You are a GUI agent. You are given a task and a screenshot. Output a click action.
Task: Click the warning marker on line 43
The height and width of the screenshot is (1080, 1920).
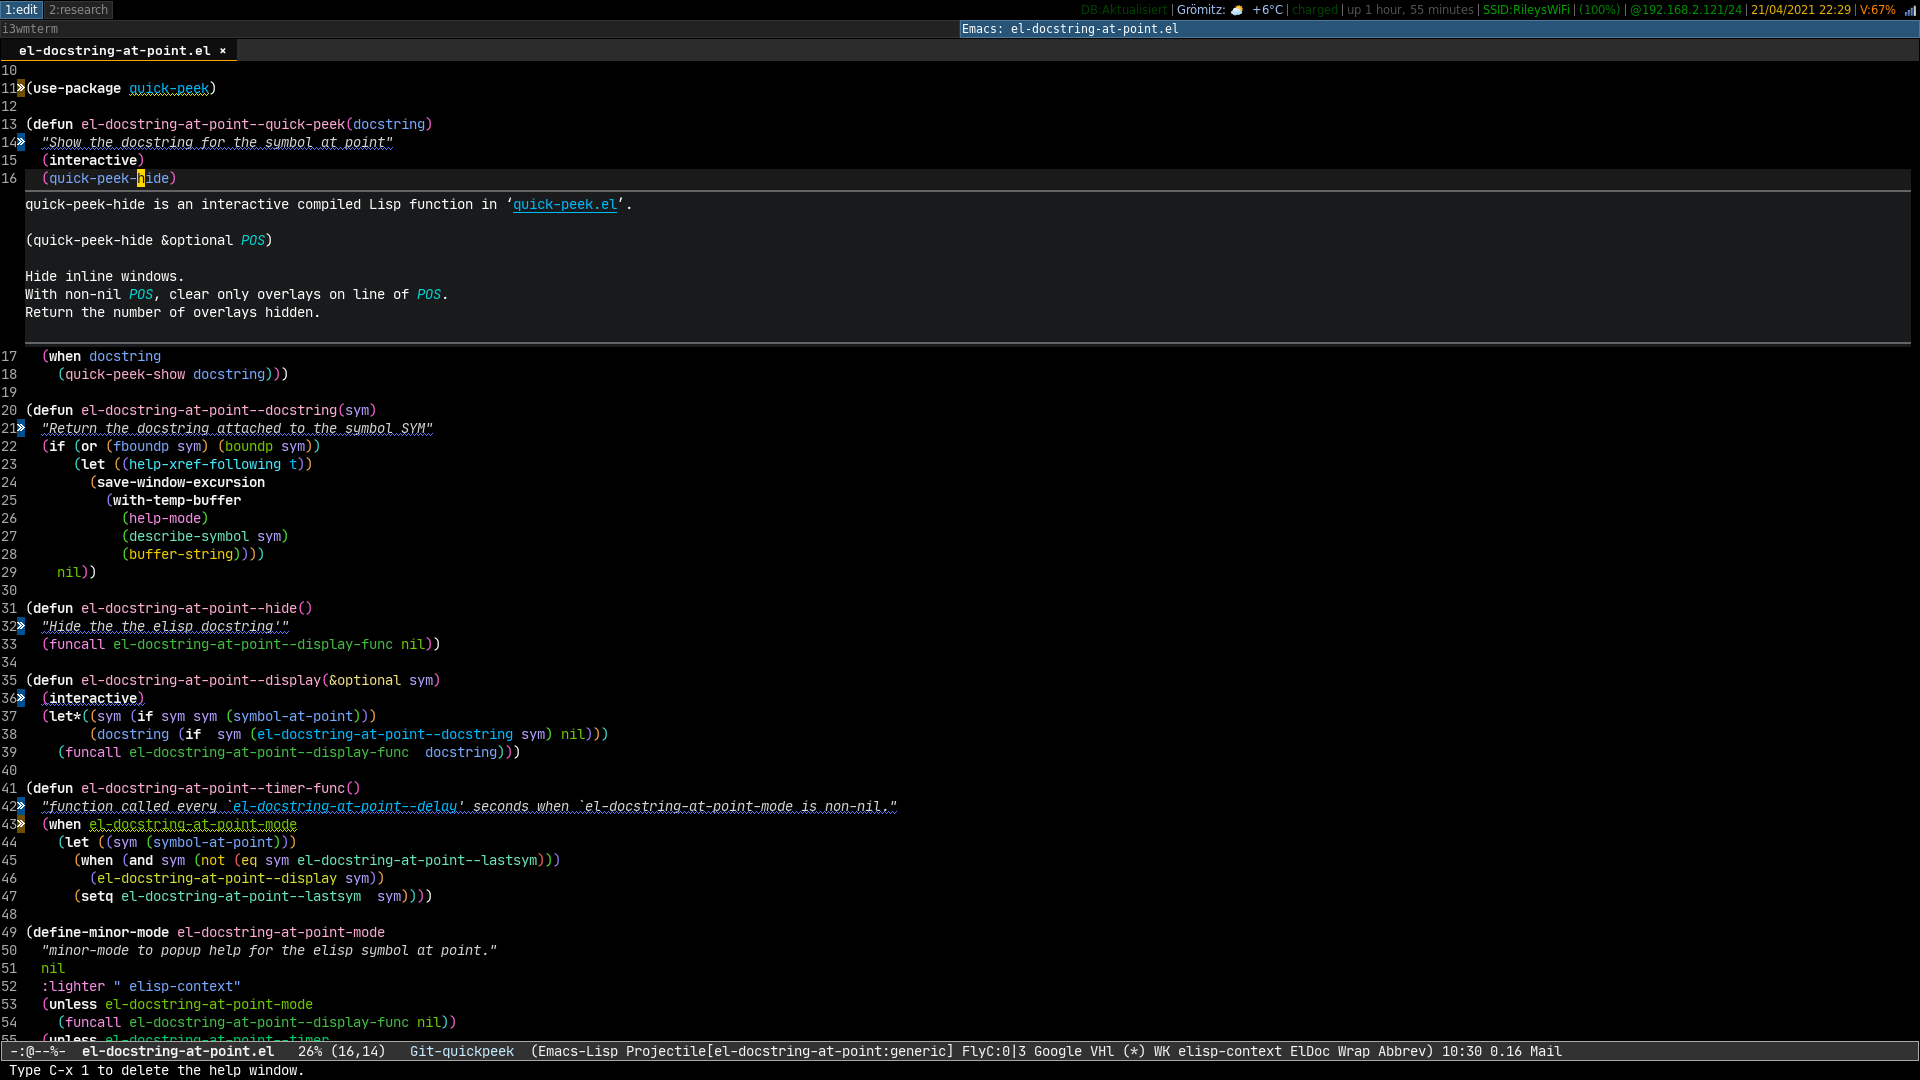[x=21, y=825]
